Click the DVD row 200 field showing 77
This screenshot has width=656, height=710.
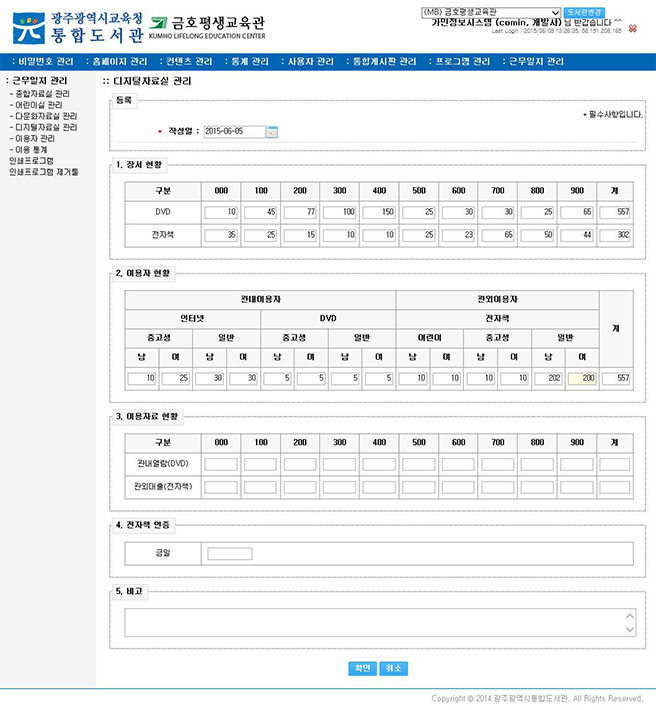[x=300, y=212]
